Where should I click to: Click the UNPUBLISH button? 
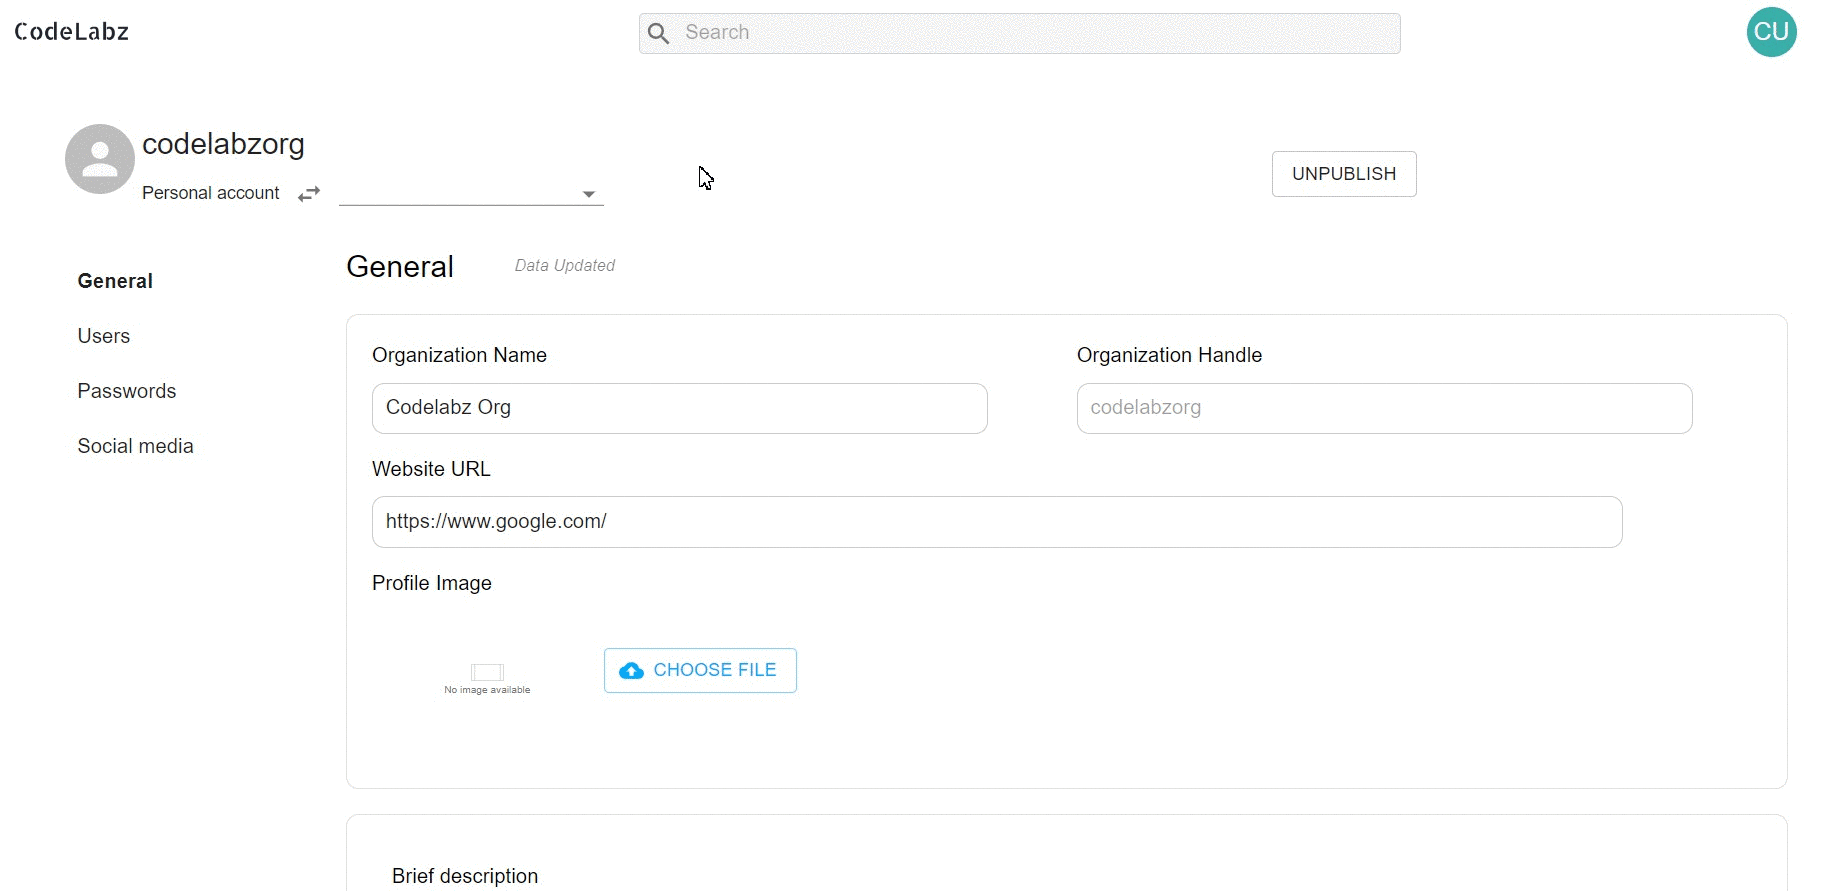pyautogui.click(x=1344, y=174)
